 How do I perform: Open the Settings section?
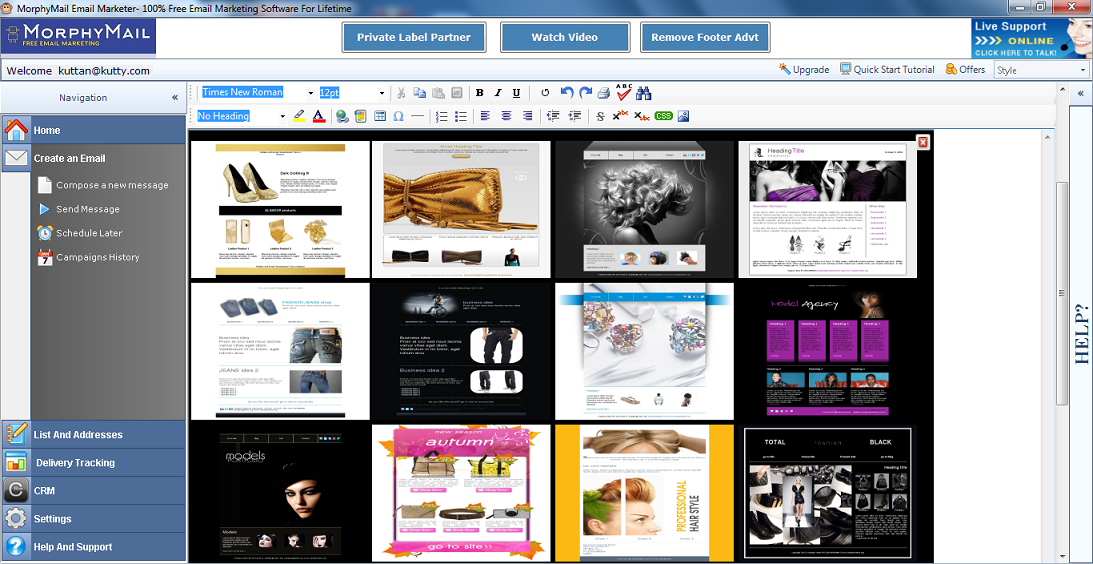pyautogui.click(x=93, y=519)
